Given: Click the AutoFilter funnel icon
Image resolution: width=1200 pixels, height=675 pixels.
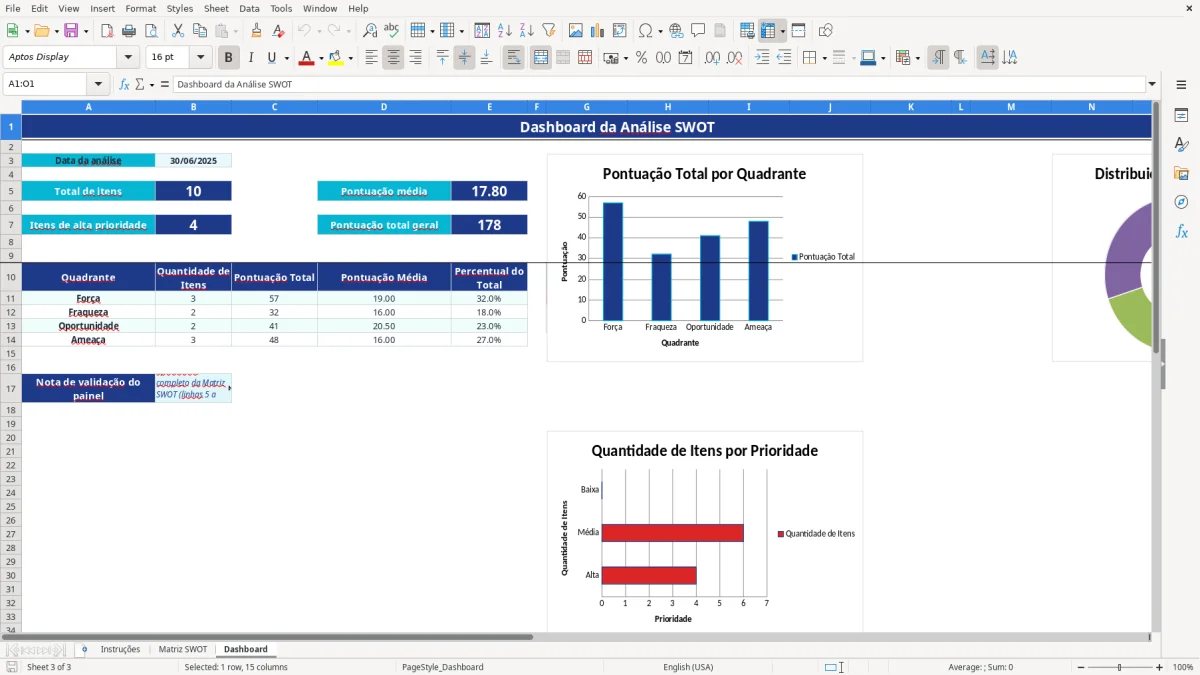Looking at the screenshot, I should (549, 31).
